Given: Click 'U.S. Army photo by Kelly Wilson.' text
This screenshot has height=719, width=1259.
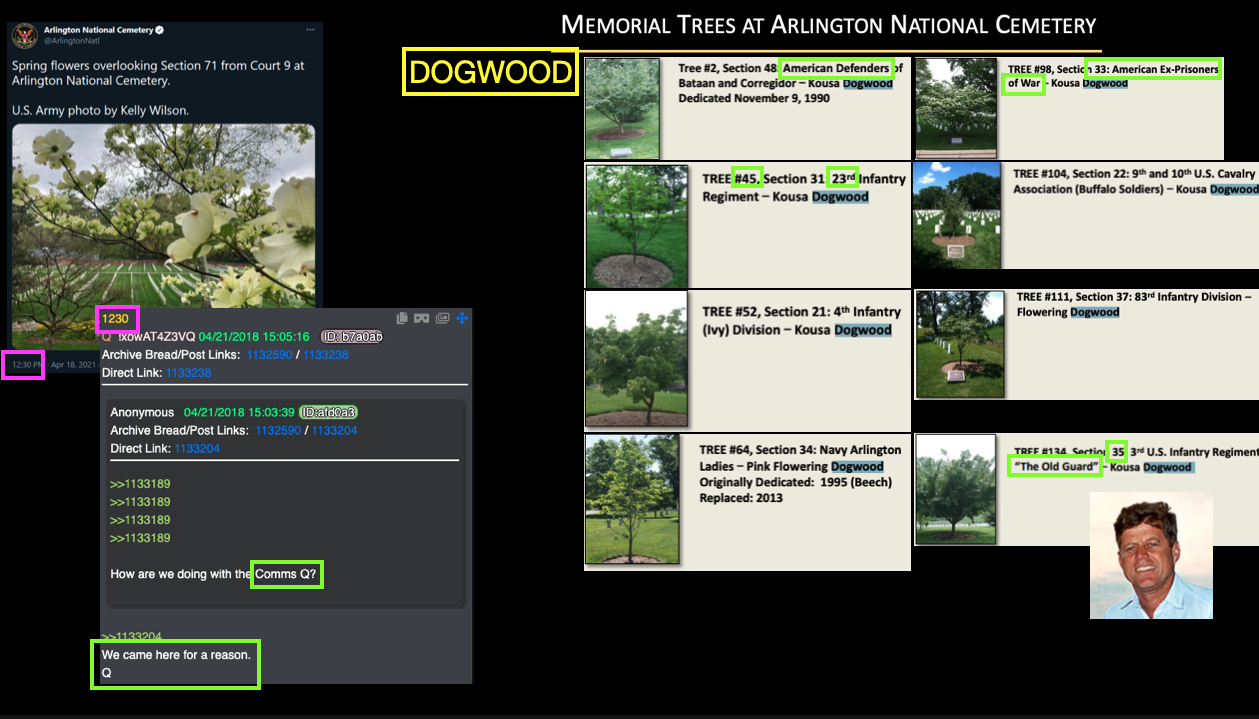Looking at the screenshot, I should tap(100, 110).
